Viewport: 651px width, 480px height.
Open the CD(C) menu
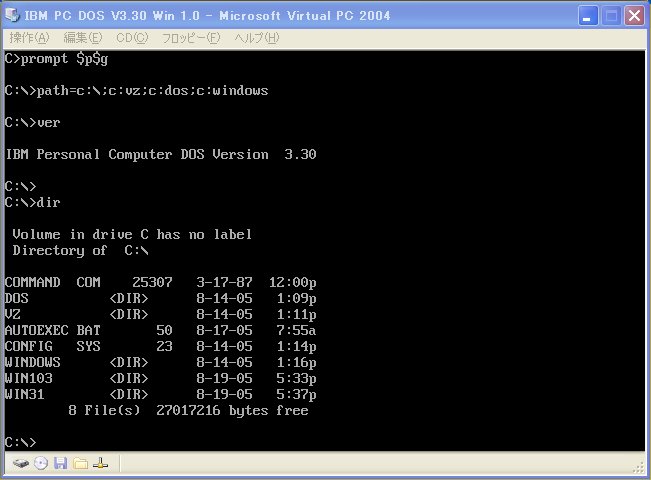pos(132,38)
